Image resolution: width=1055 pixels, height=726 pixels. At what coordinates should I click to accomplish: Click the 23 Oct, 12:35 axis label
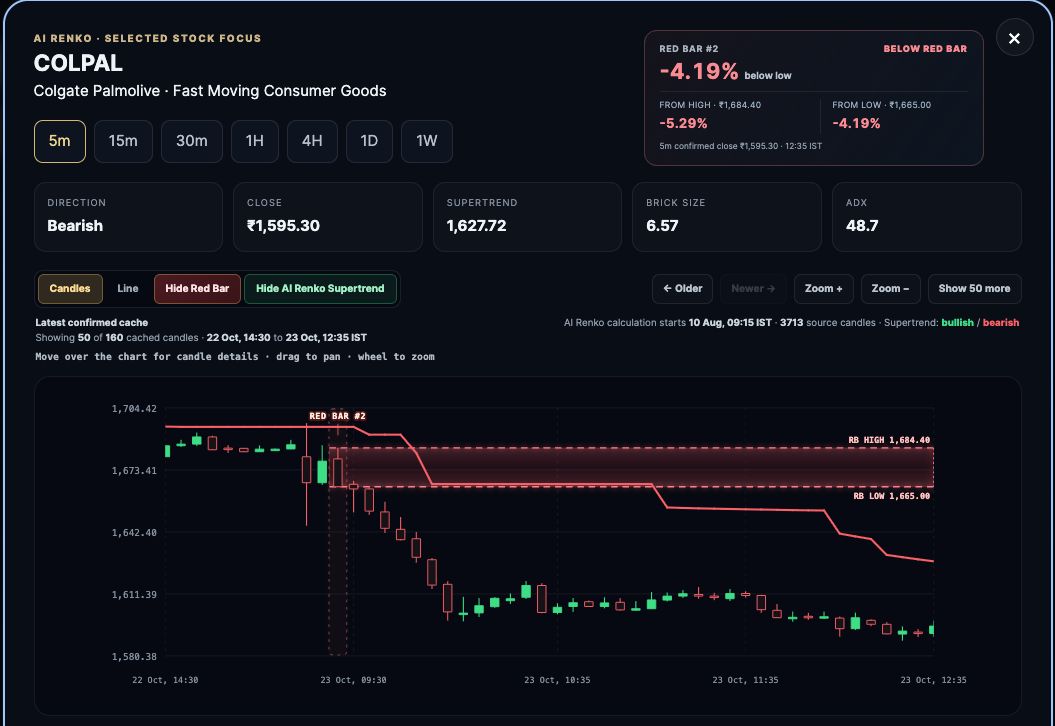(933, 680)
